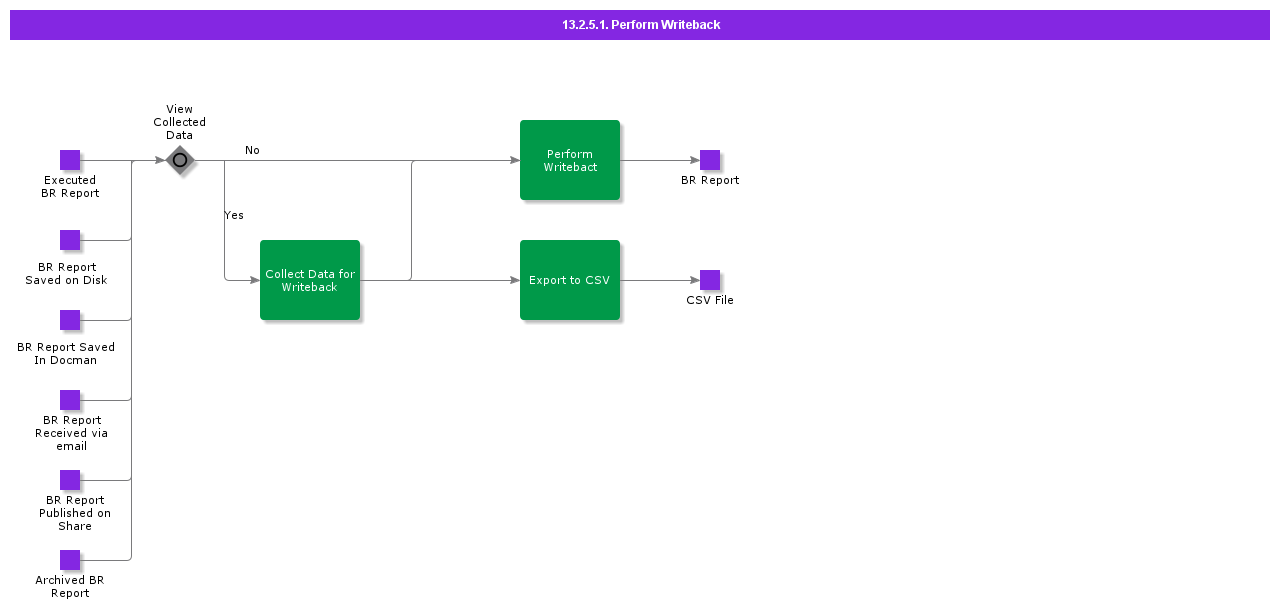This screenshot has height=610, width=1280.
Task: Click the Executed BR Report event square
Action: tap(70, 160)
